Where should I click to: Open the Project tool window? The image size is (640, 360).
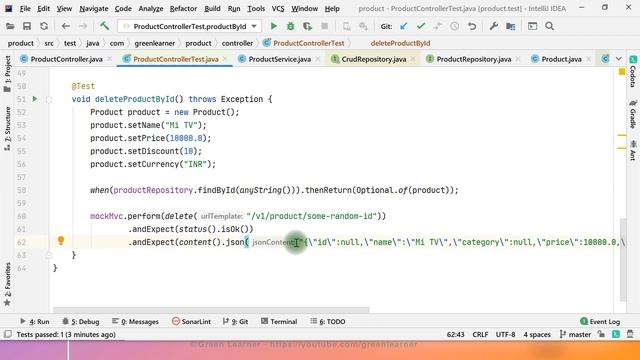click(7, 73)
